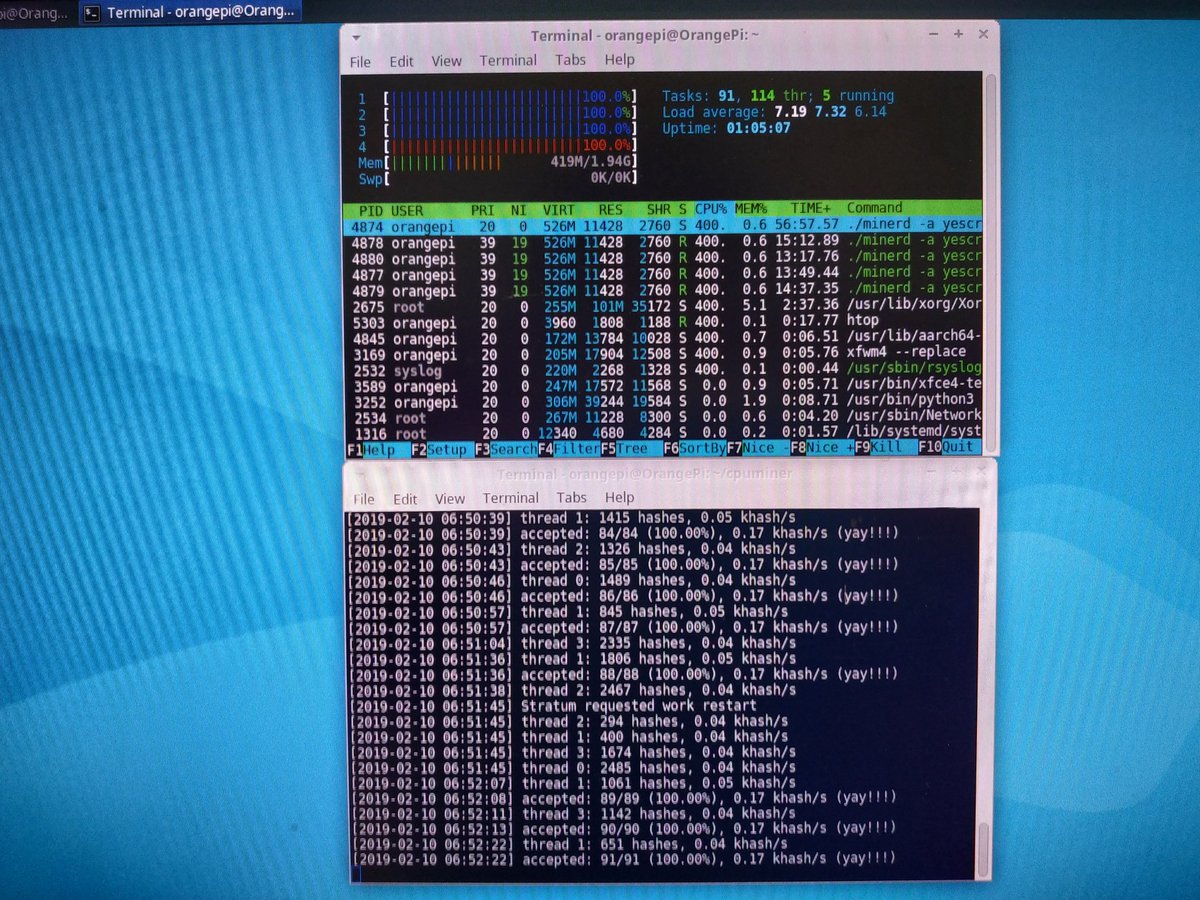
Task: Open View menu in the cpuminer terminal window
Action: [450, 498]
